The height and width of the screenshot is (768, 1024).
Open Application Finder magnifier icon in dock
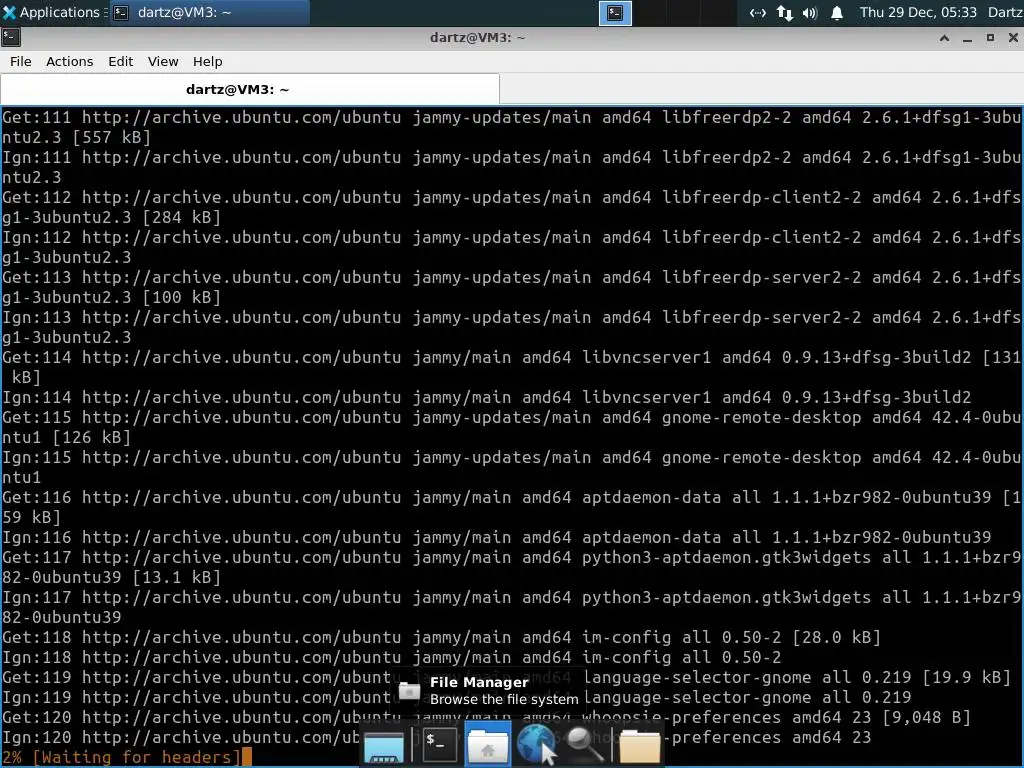pyautogui.click(x=584, y=744)
